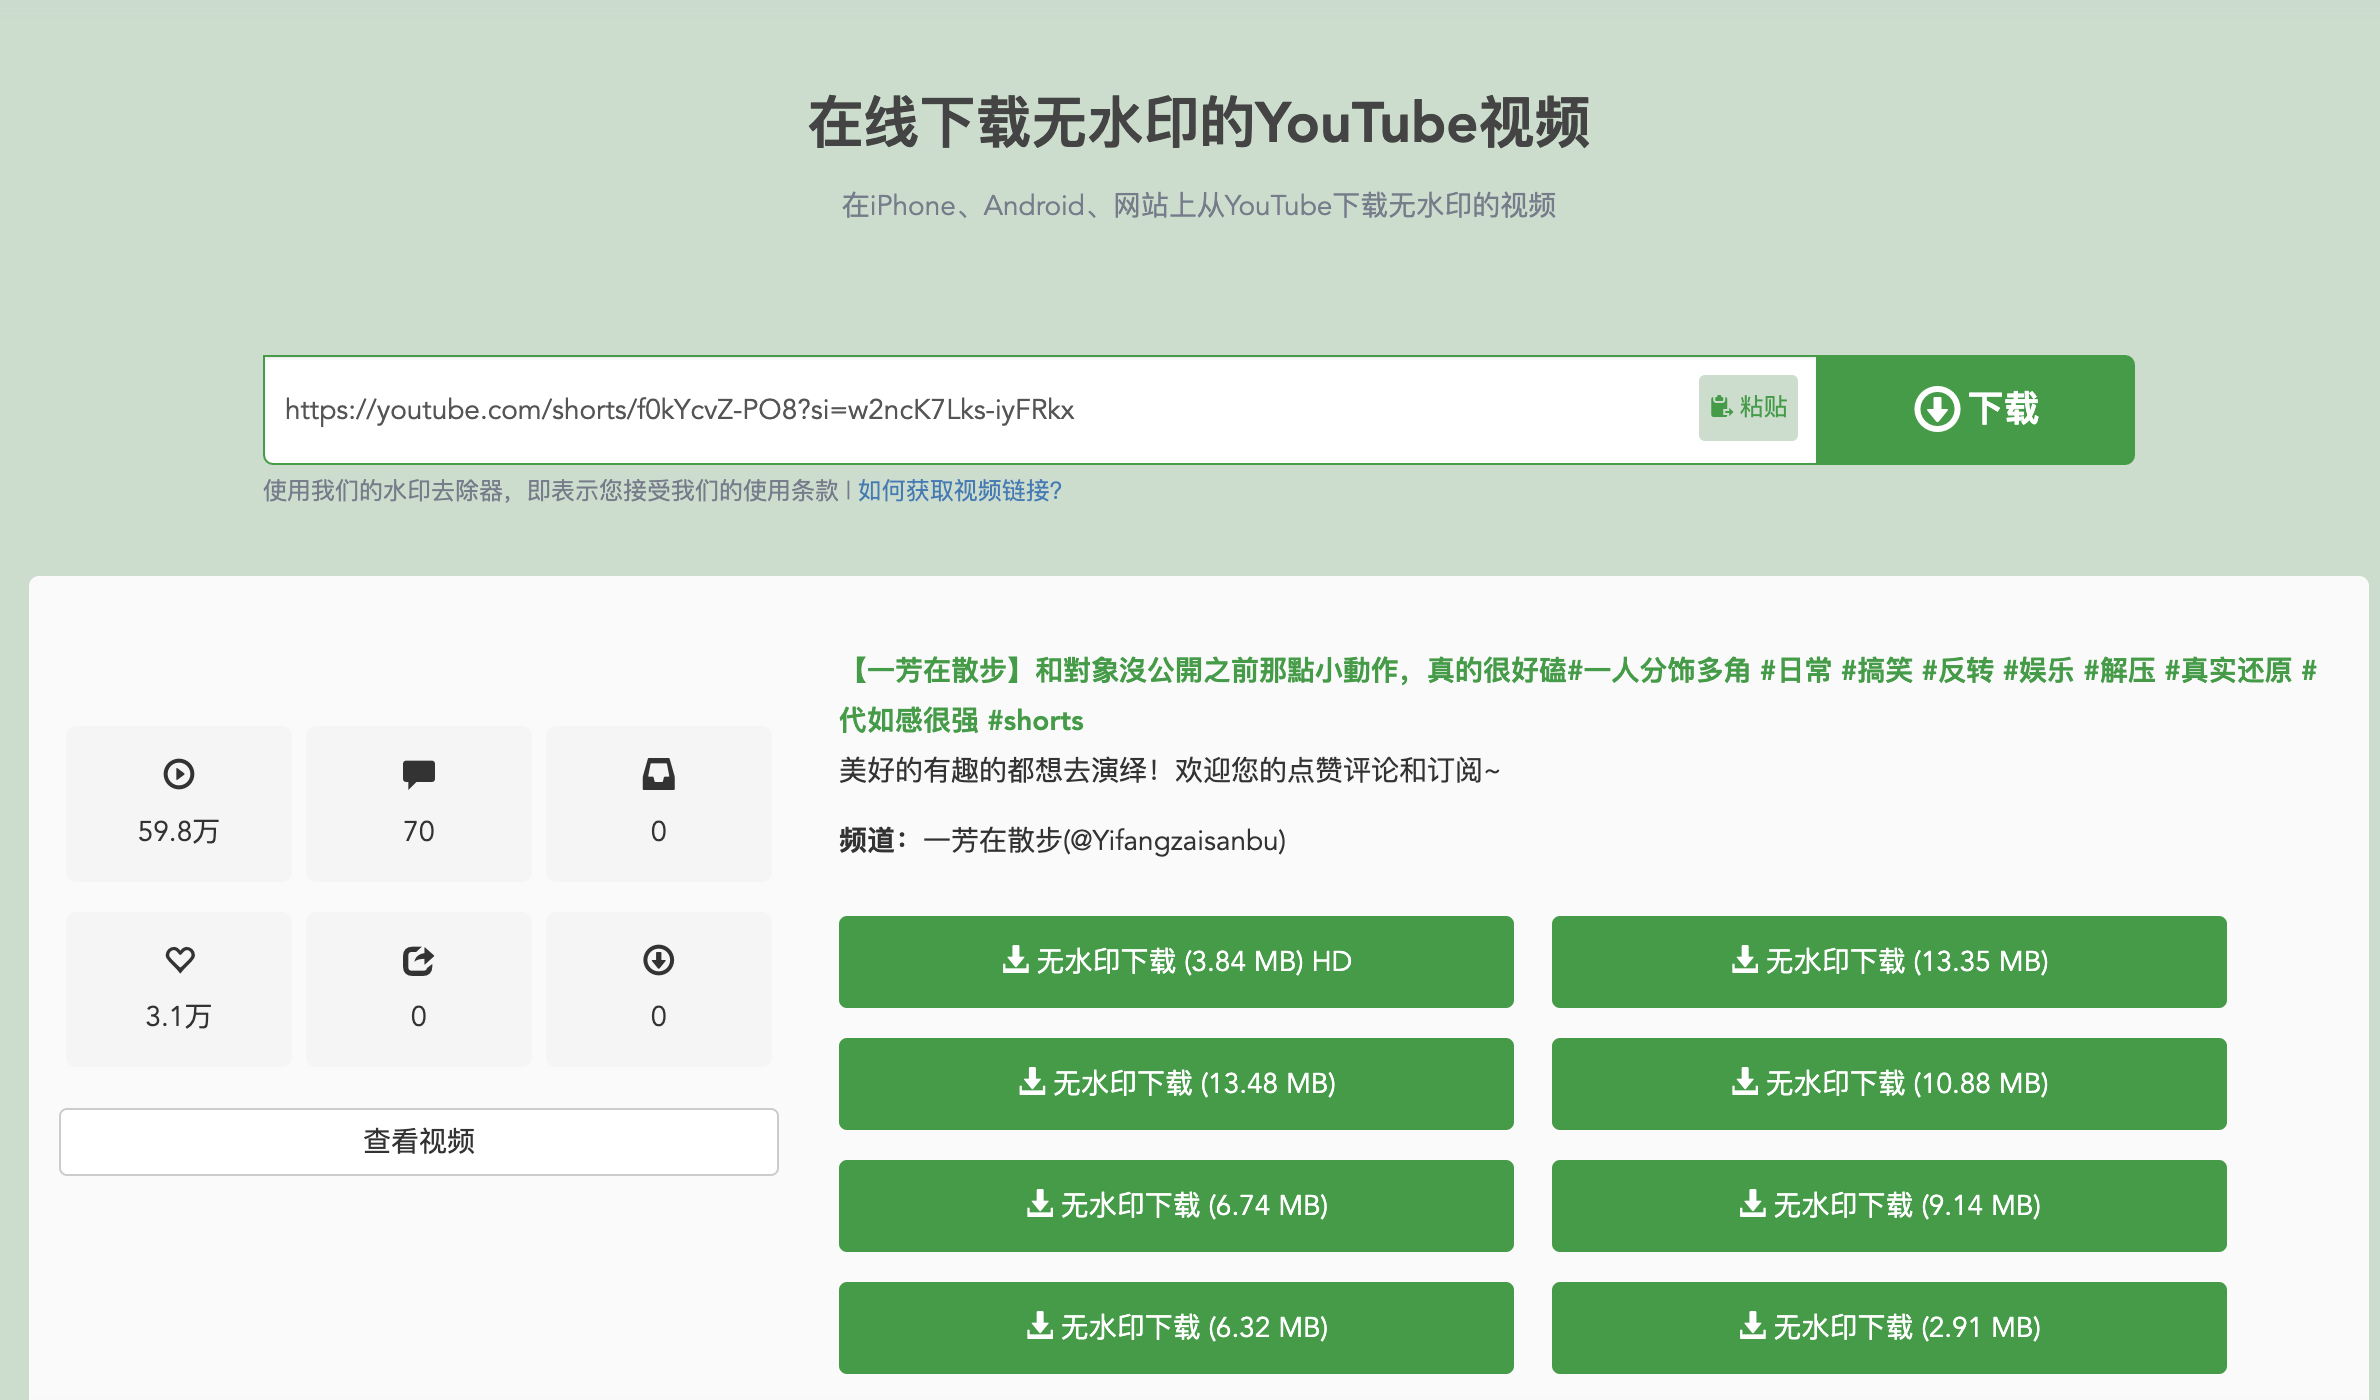This screenshot has height=1400, width=2380.
Task: Click the inbox tray icon
Action: [658, 774]
